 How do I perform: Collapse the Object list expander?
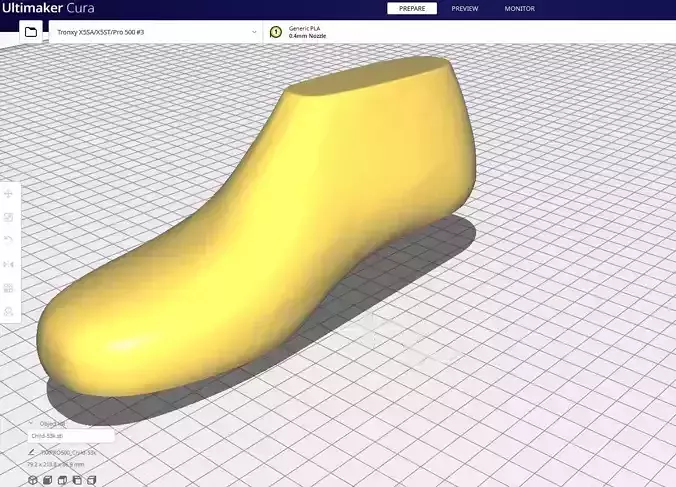click(31, 423)
